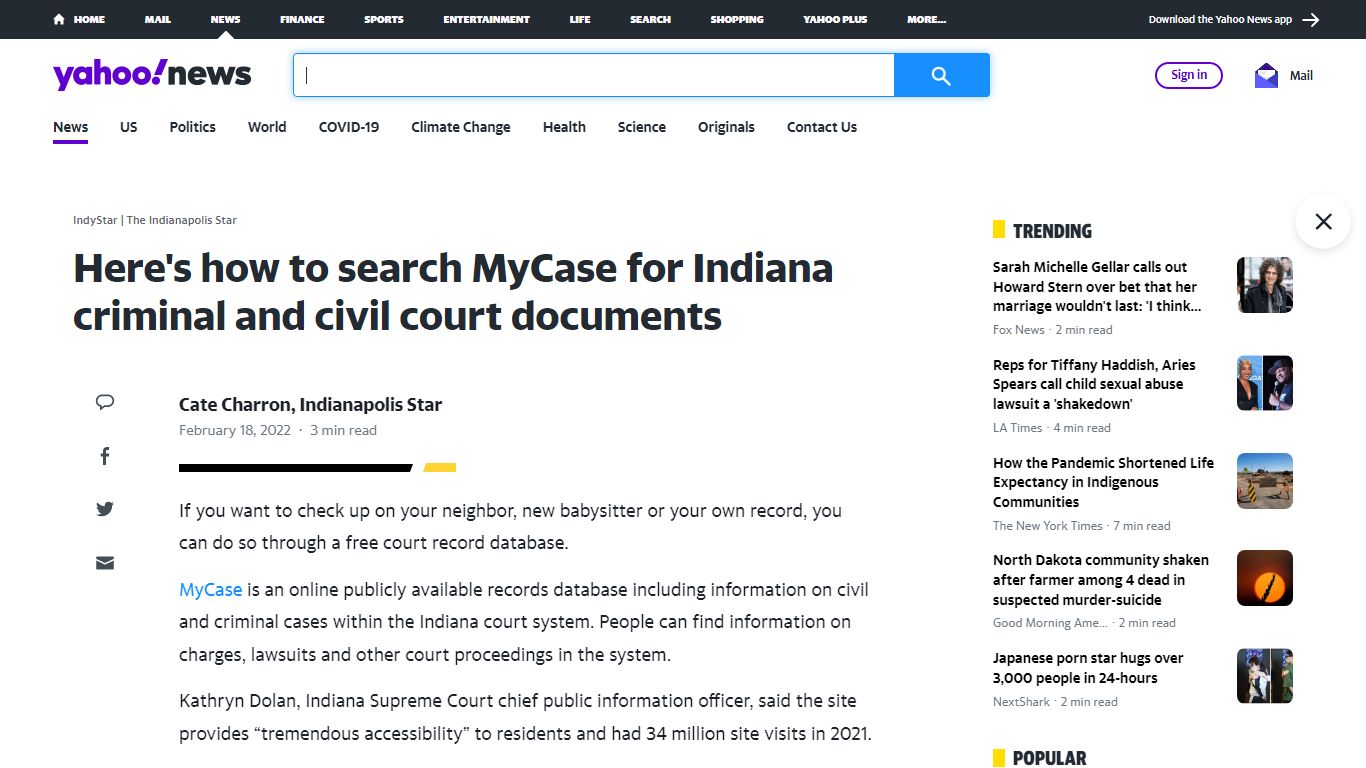Screen dimensions: 1366x768
Task: Click Mail text label next to envelope
Action: point(1301,76)
